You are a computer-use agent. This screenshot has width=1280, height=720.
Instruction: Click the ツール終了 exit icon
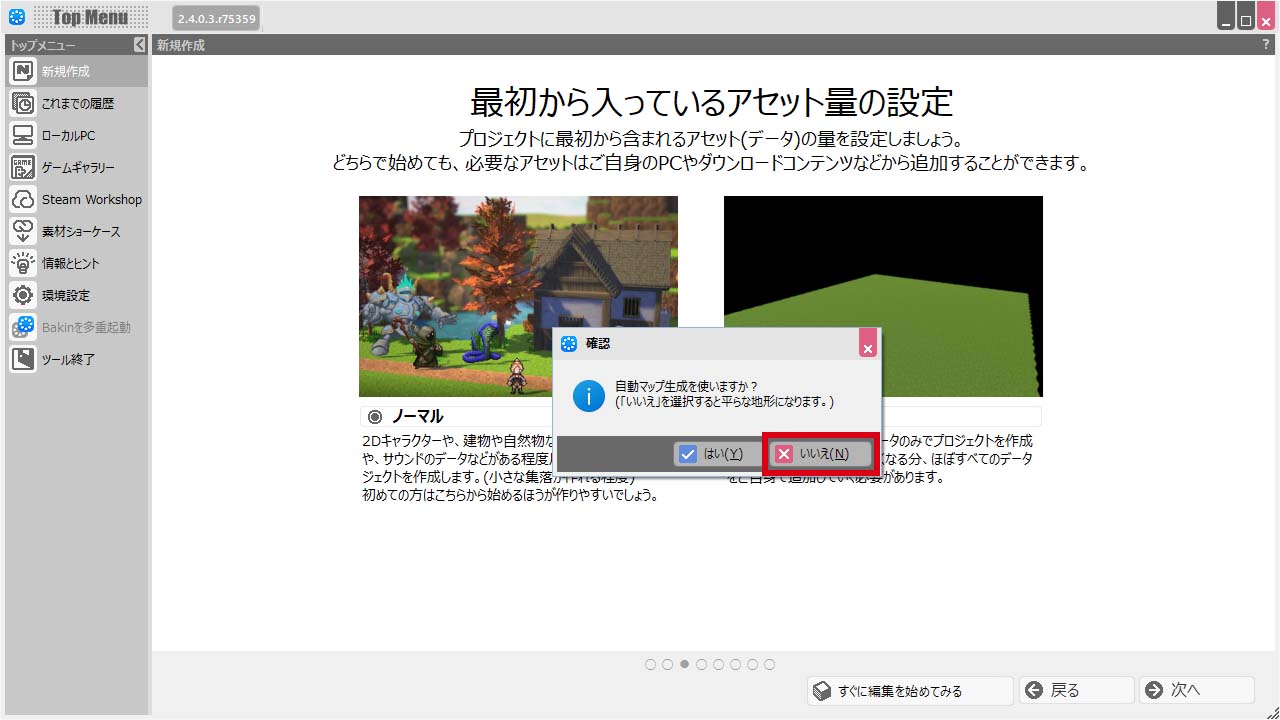pos(24,359)
